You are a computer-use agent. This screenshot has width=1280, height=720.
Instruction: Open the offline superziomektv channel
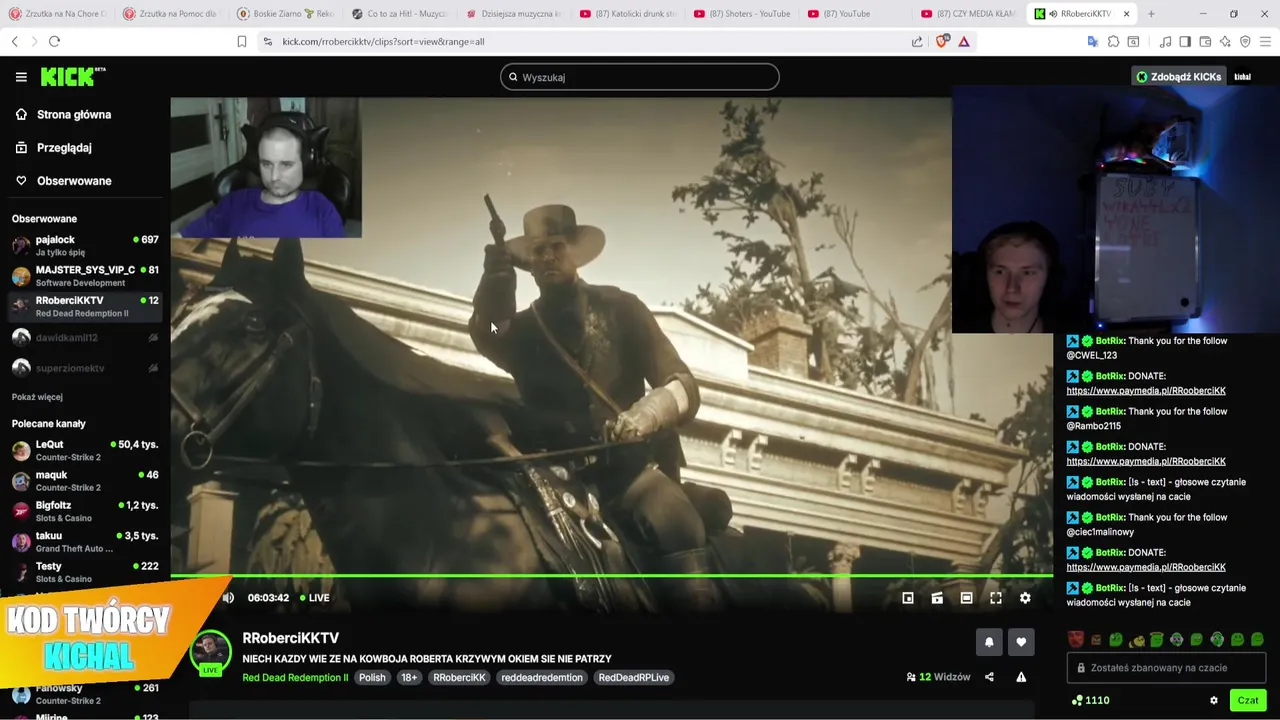84,368
